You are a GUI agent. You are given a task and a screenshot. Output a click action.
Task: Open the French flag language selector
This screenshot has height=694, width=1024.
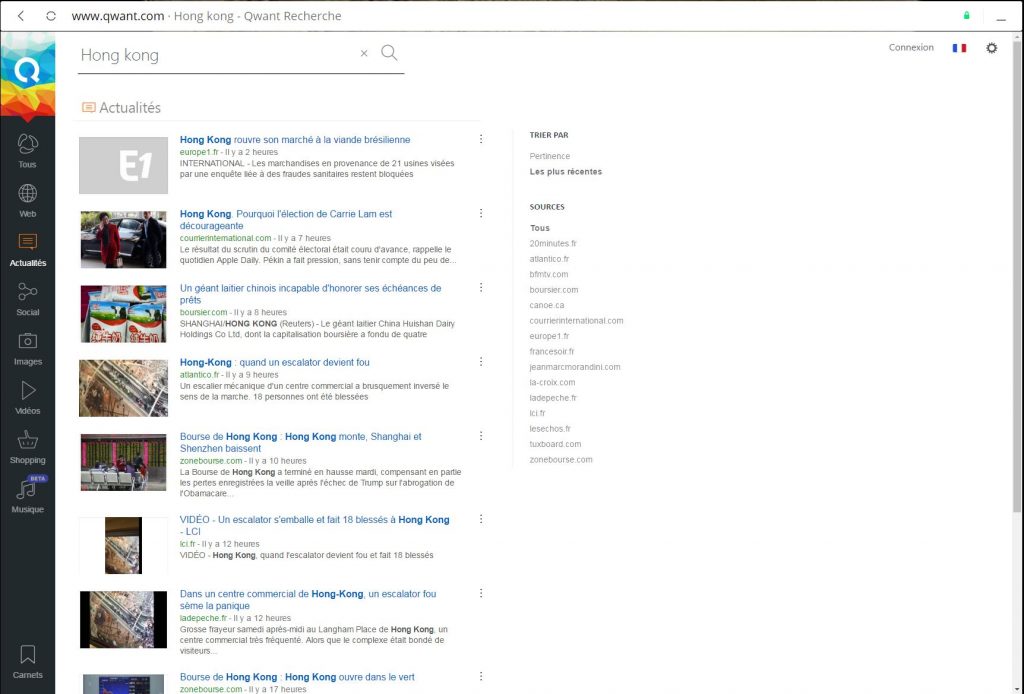coord(959,48)
